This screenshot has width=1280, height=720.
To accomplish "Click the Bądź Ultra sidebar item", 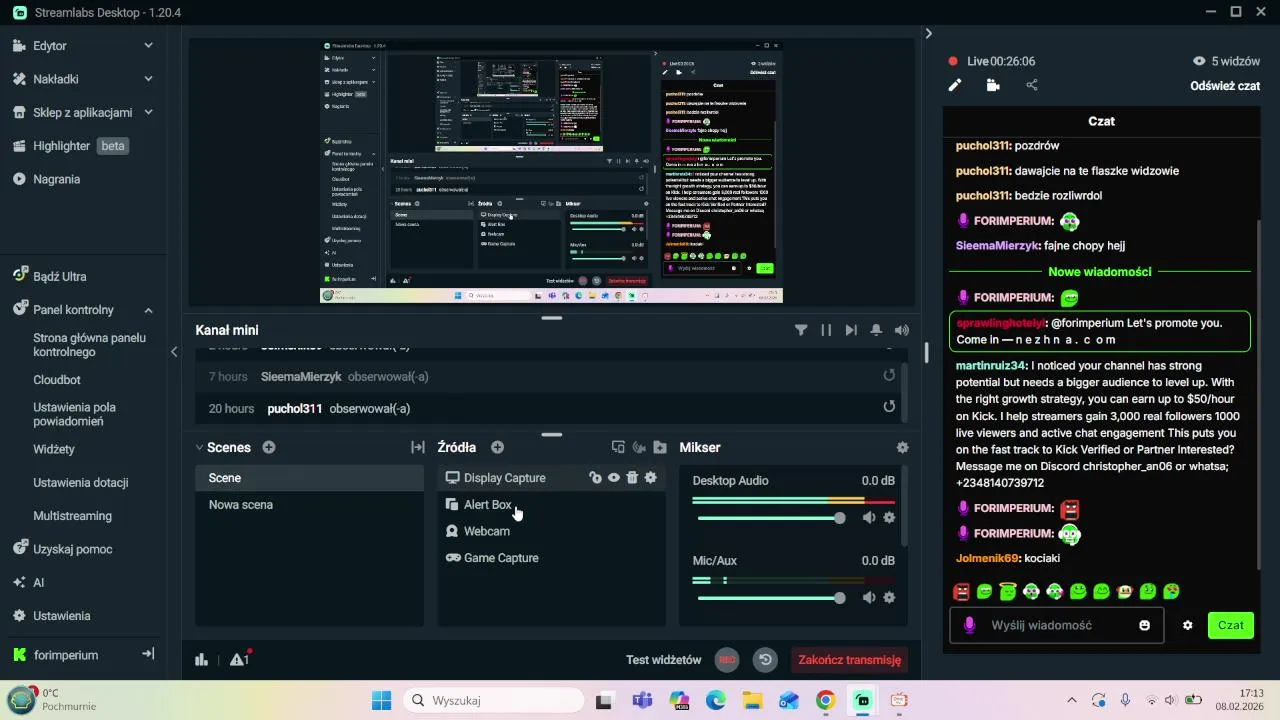I will [x=59, y=276].
